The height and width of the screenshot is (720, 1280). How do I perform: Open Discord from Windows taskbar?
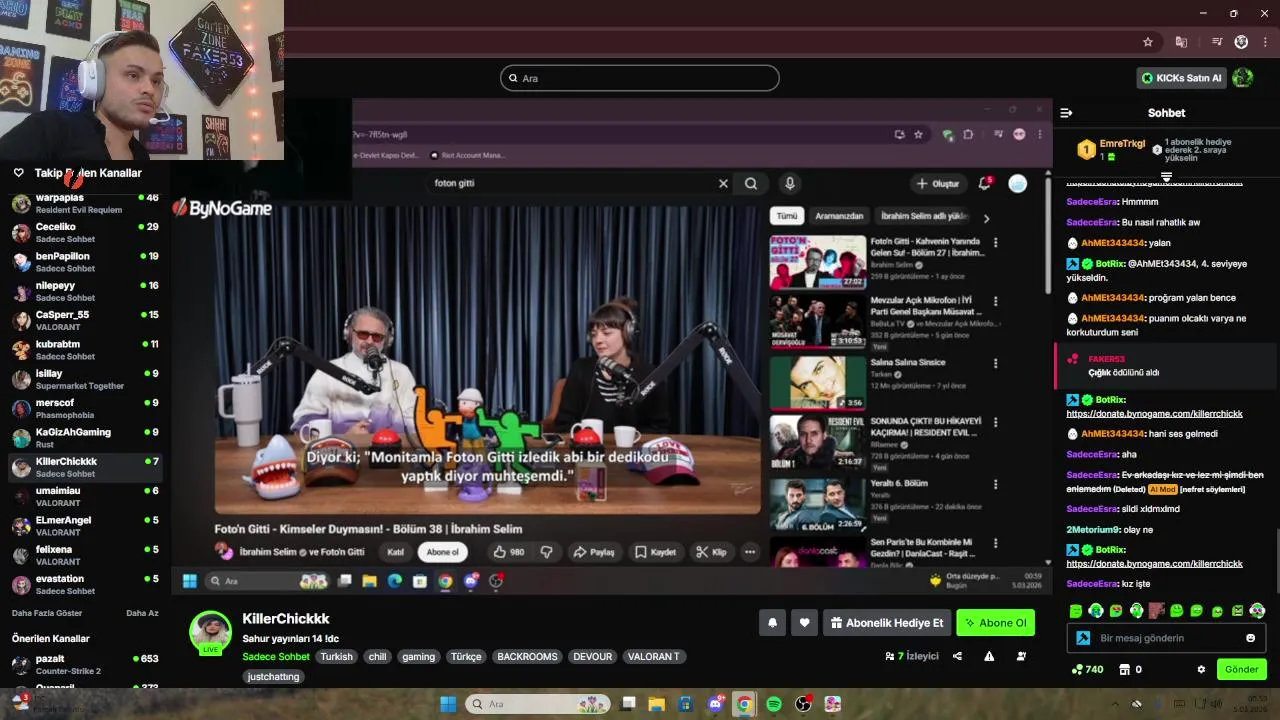[x=715, y=704]
